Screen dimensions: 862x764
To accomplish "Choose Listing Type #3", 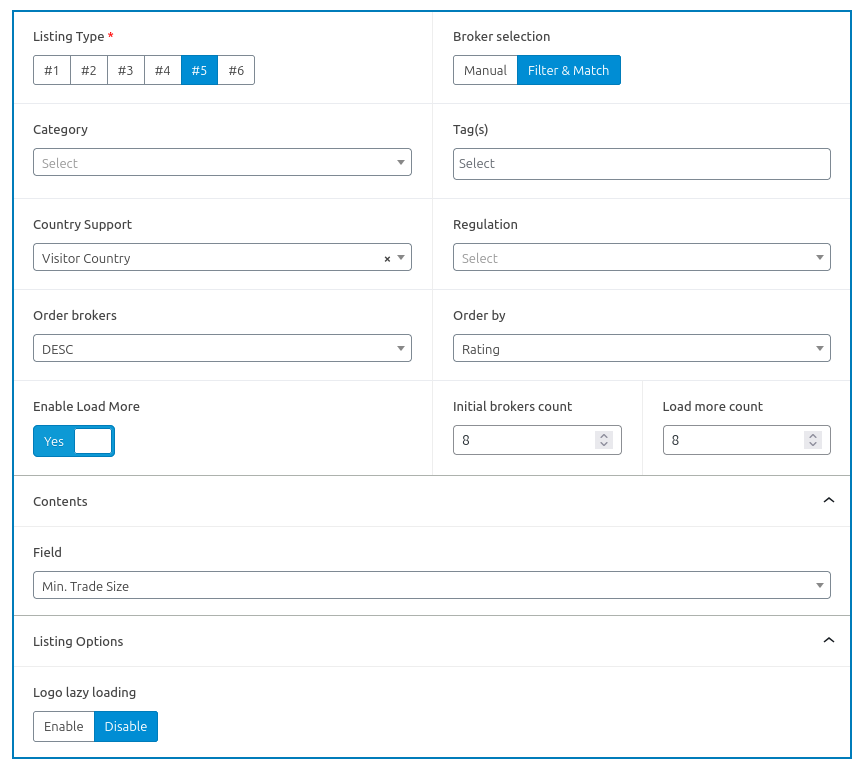I will (125, 70).
